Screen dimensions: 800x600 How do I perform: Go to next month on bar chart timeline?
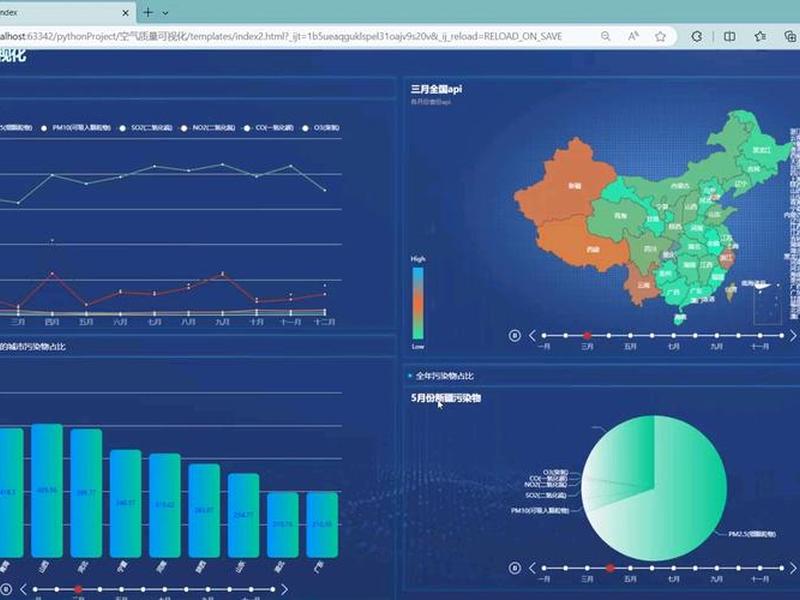pyautogui.click(x=284, y=589)
